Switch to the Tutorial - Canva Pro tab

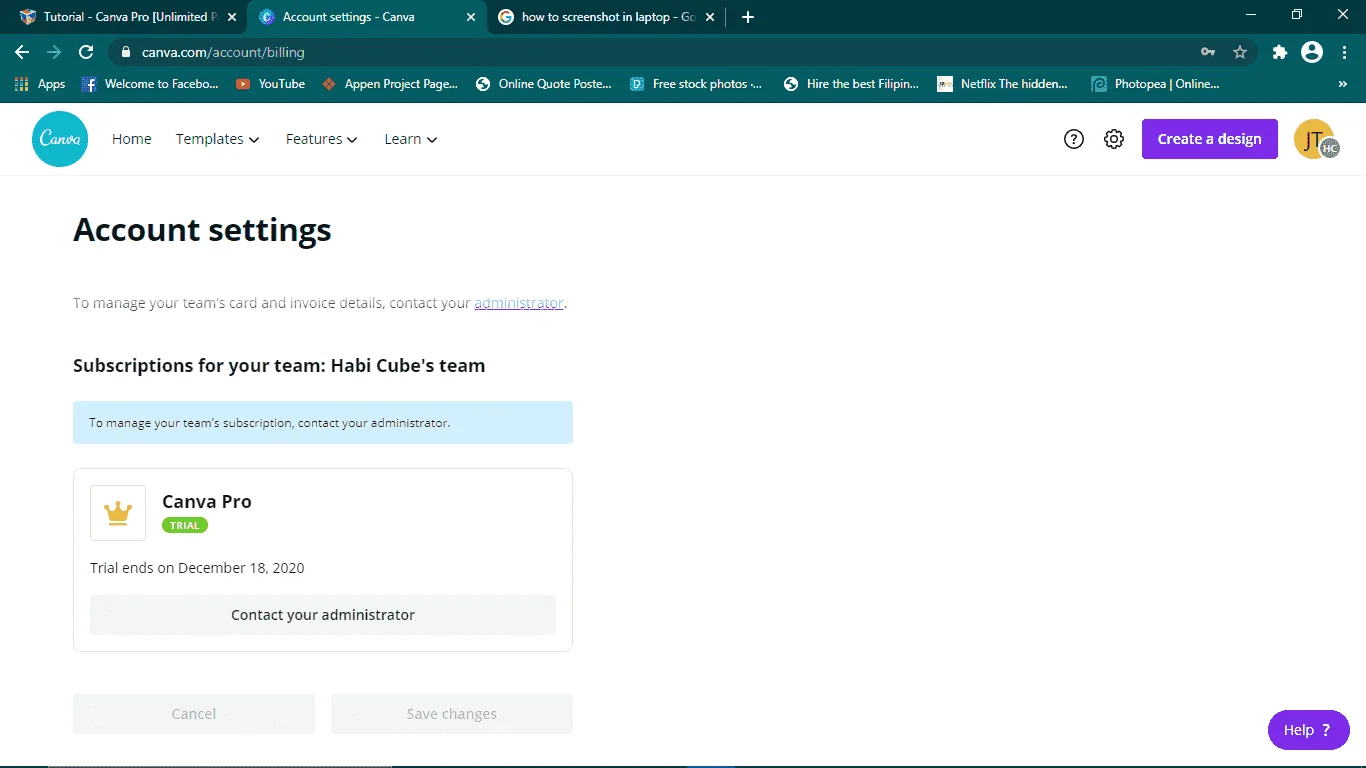125,17
